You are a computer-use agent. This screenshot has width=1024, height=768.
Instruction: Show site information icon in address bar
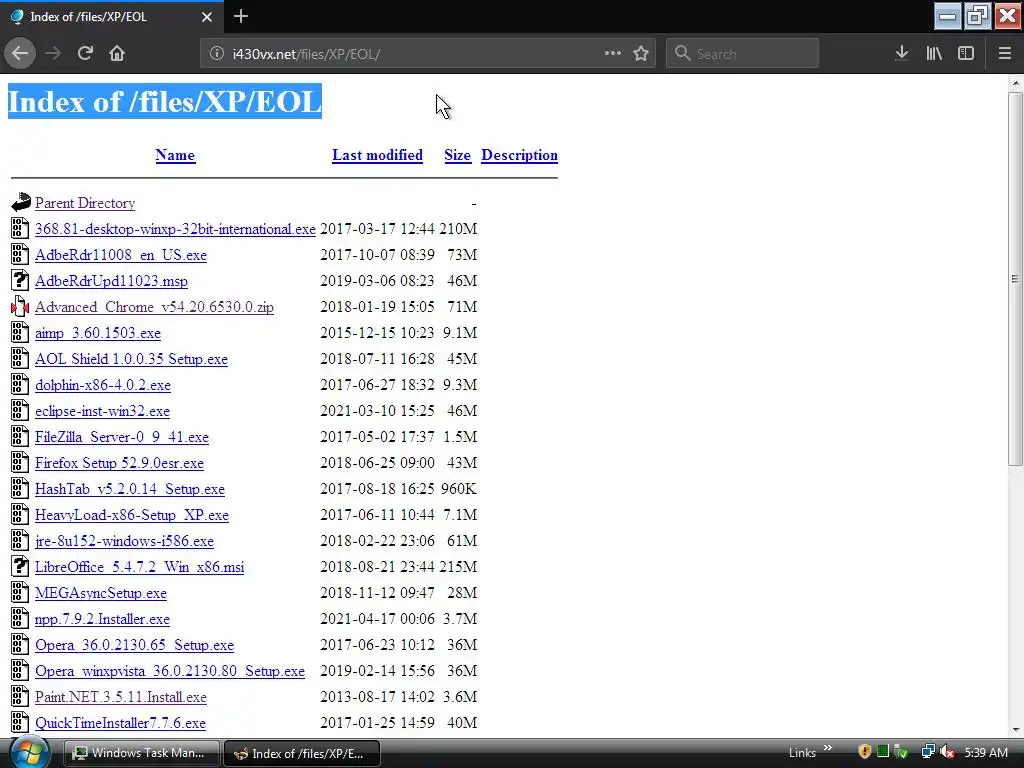pos(217,54)
